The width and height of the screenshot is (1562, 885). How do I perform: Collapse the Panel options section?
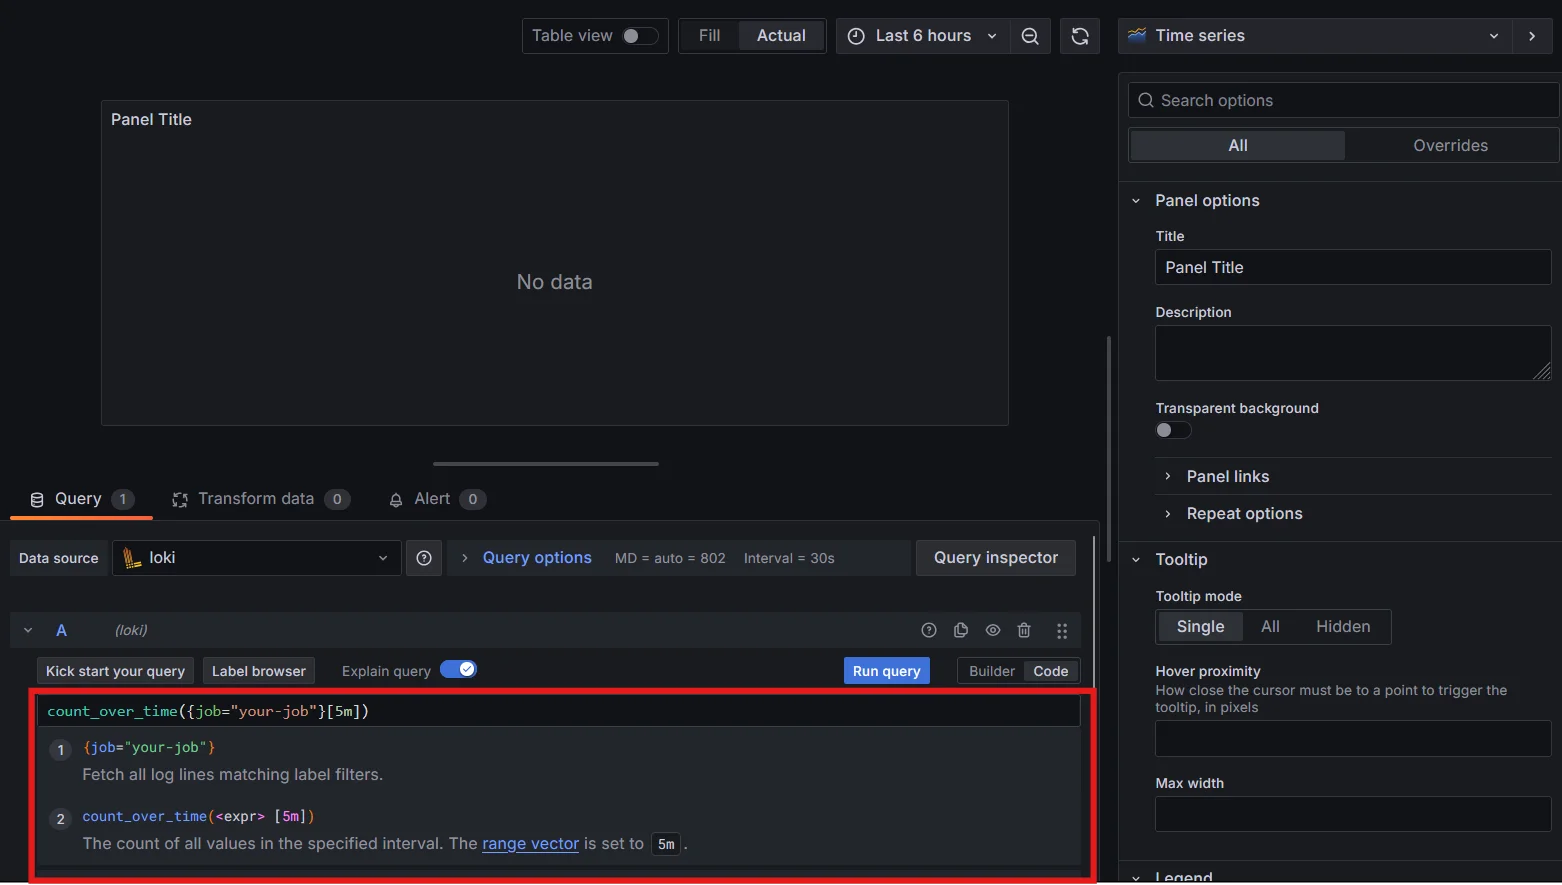click(x=1136, y=201)
